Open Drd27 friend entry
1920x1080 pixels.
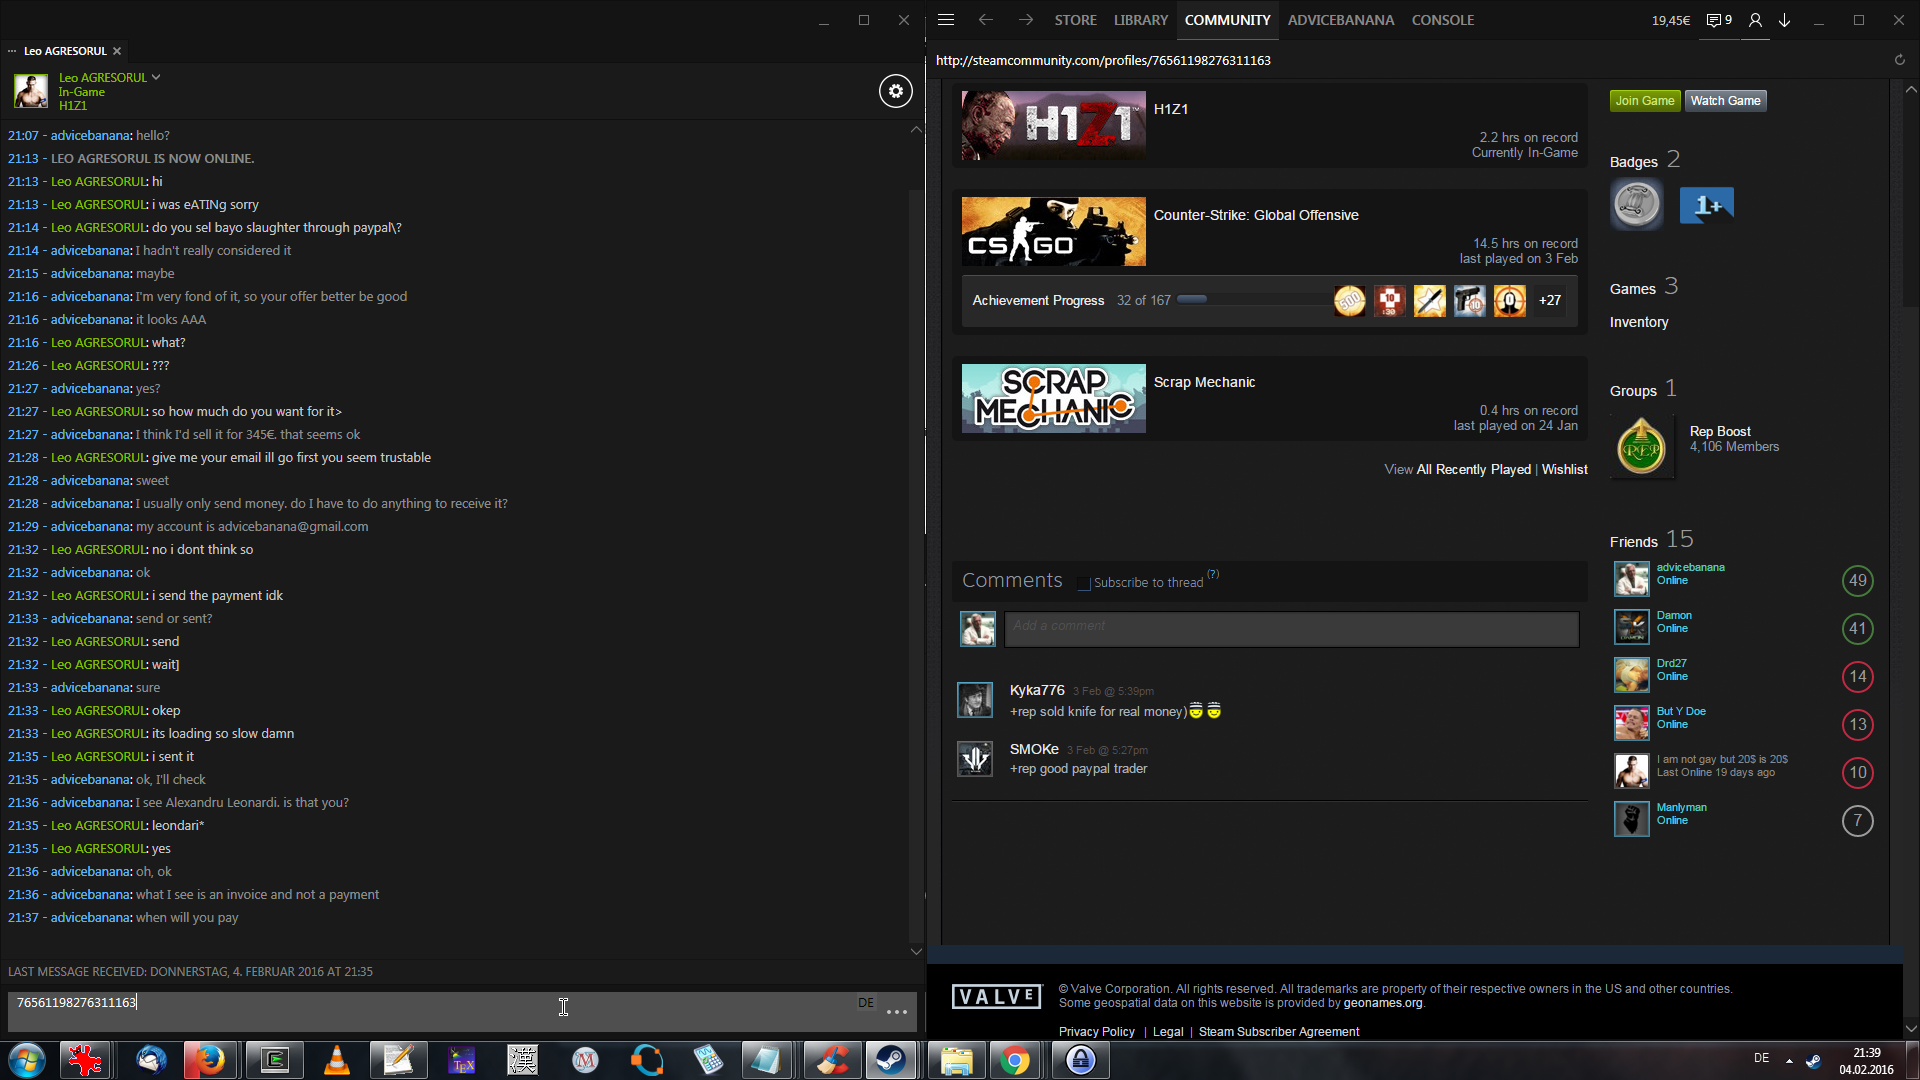pyautogui.click(x=1743, y=676)
